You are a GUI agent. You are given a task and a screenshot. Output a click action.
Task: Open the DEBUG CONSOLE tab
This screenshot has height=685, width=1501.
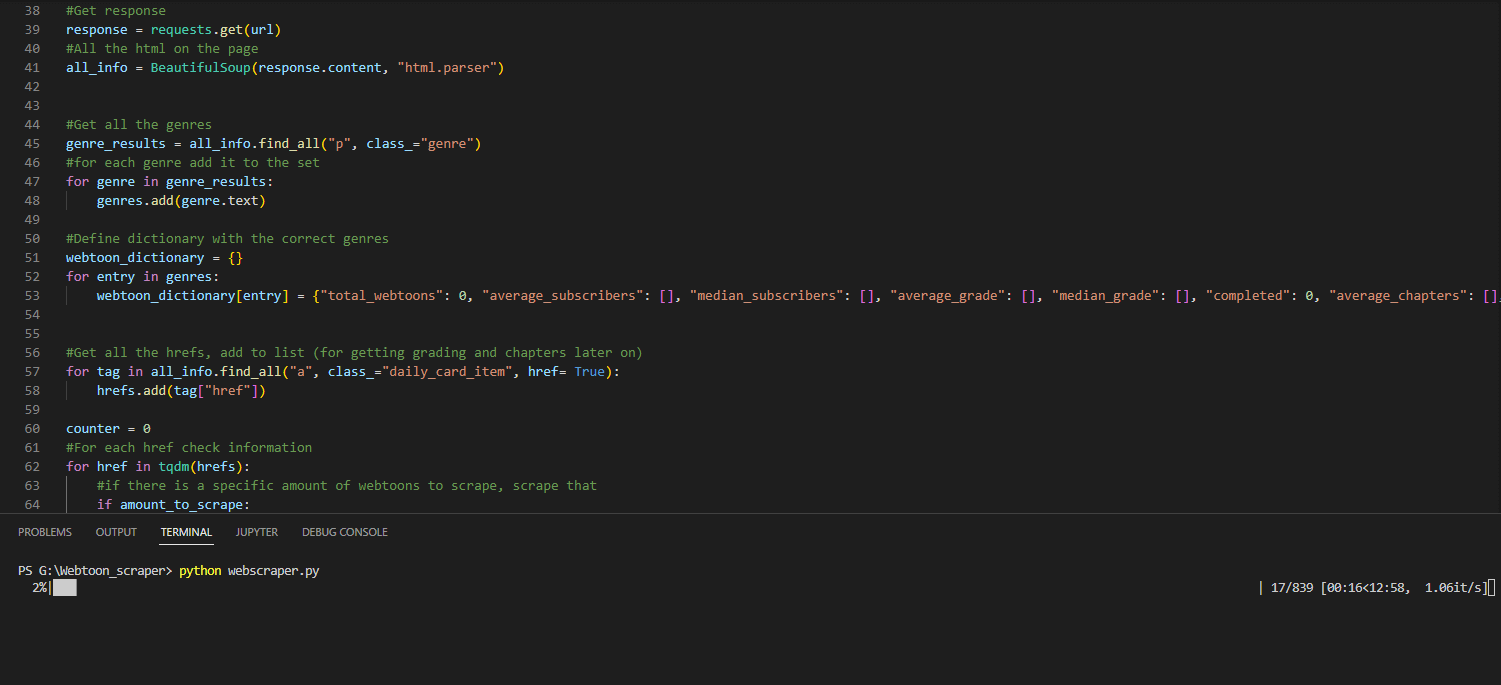(x=344, y=532)
